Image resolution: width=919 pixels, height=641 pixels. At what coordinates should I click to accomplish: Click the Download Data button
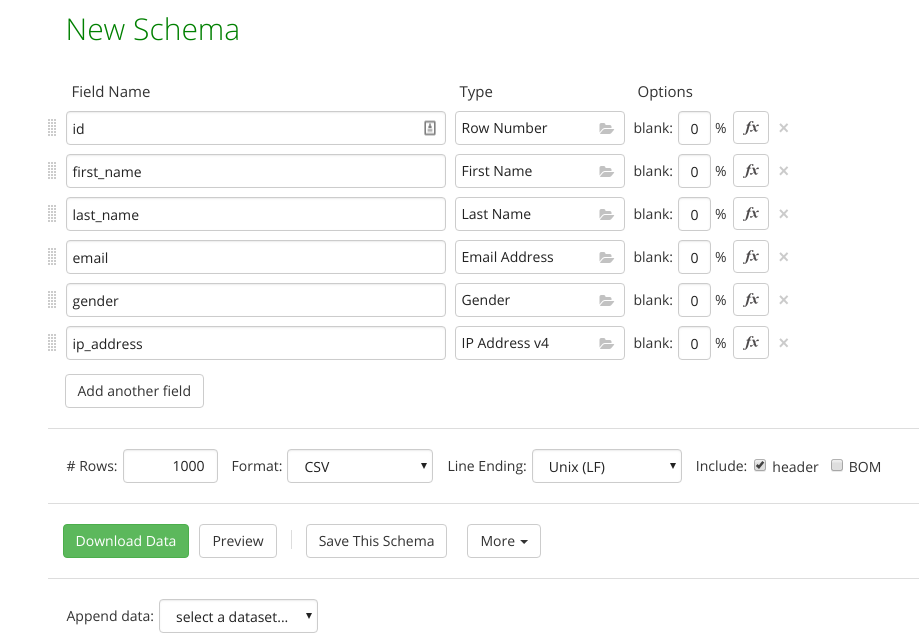(125, 541)
